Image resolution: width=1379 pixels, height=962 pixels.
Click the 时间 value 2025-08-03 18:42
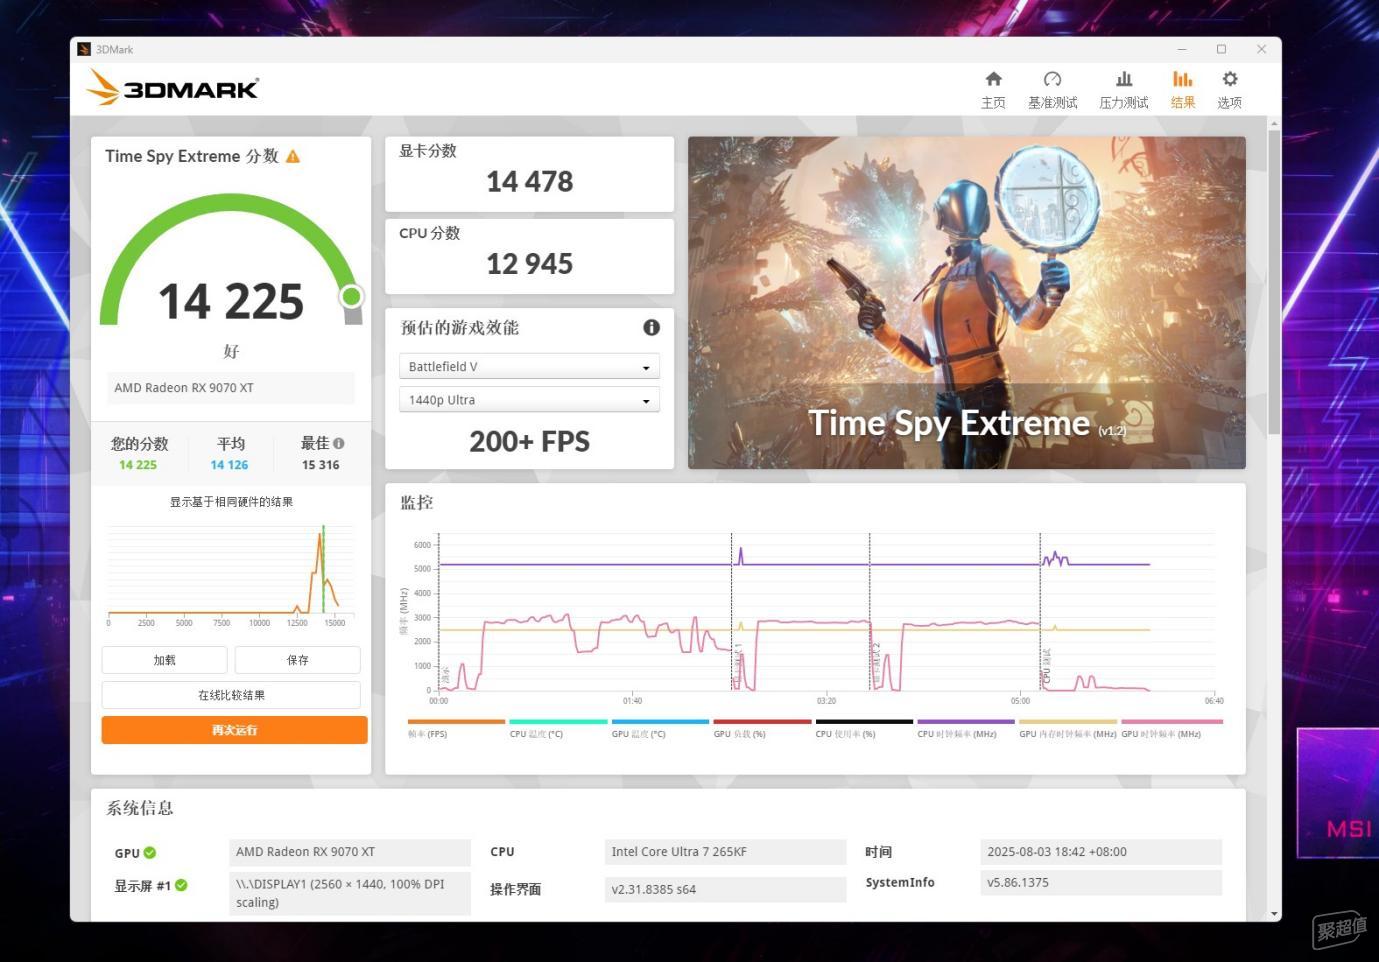pyautogui.click(x=1101, y=852)
